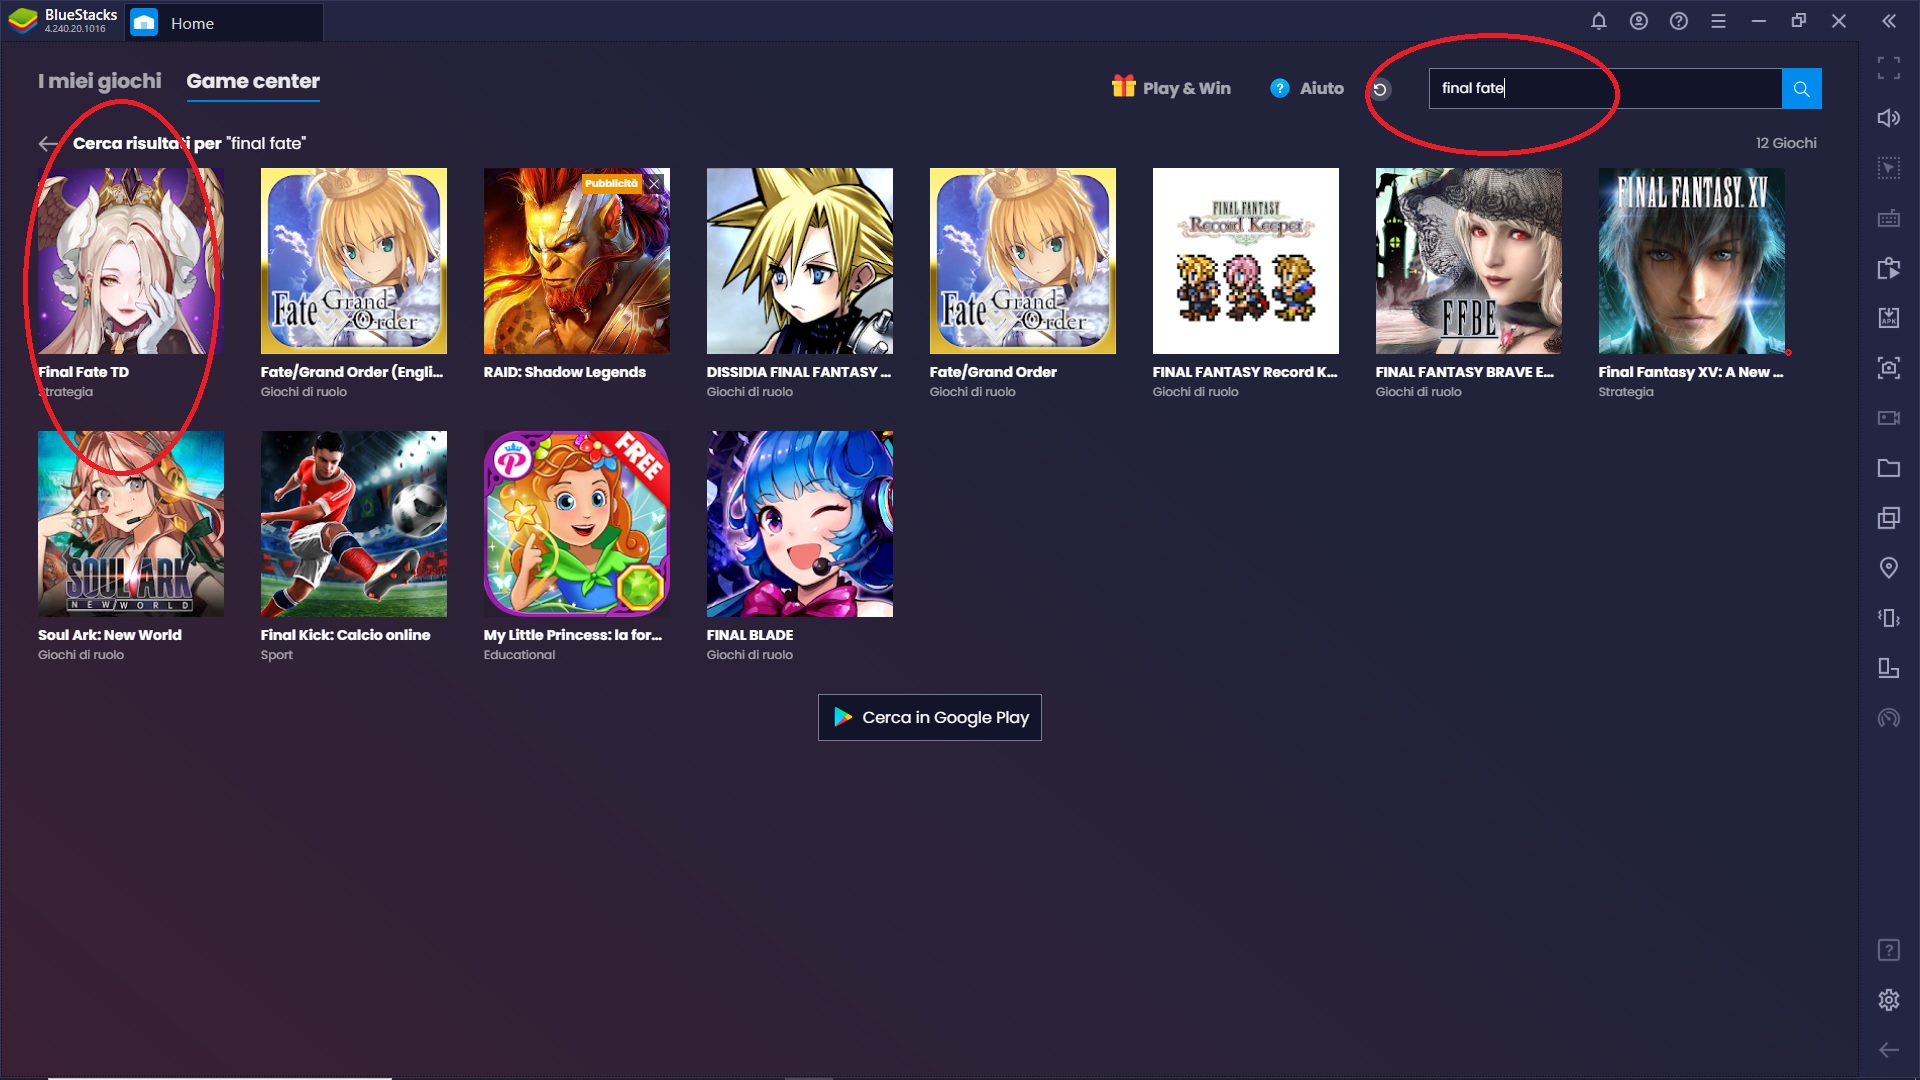The image size is (1920, 1080).
Task: Open the hamburger menu in title bar
Action: pyautogui.click(x=1718, y=21)
